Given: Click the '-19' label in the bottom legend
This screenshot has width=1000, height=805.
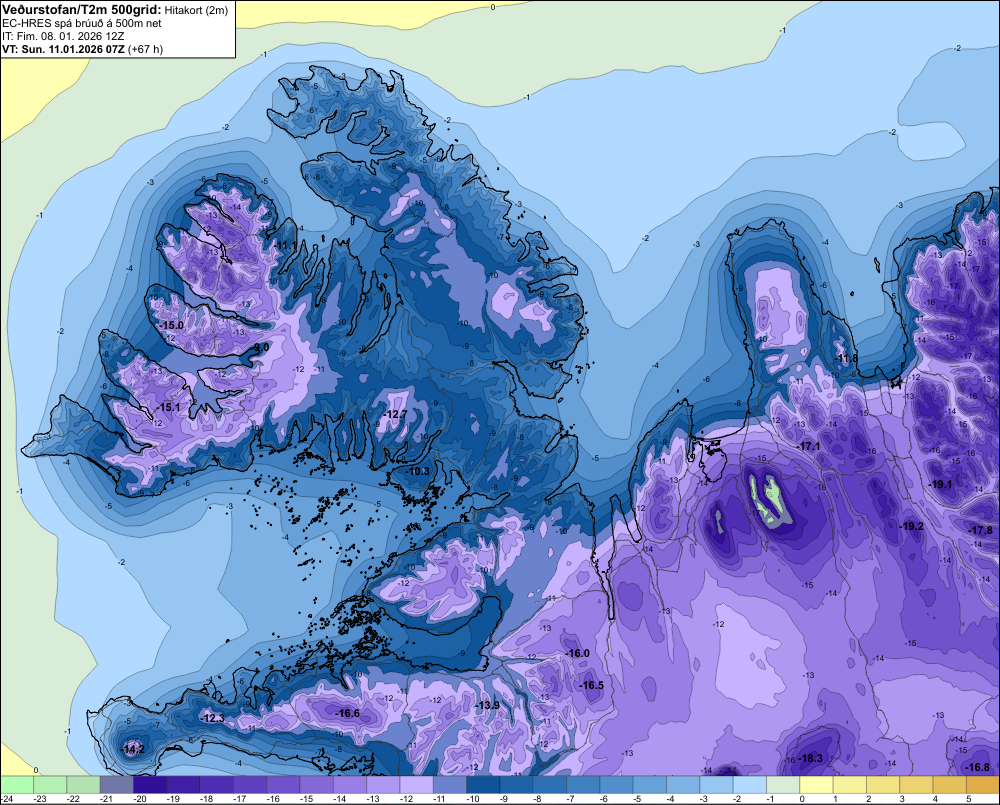Looking at the screenshot, I should coord(175,799).
